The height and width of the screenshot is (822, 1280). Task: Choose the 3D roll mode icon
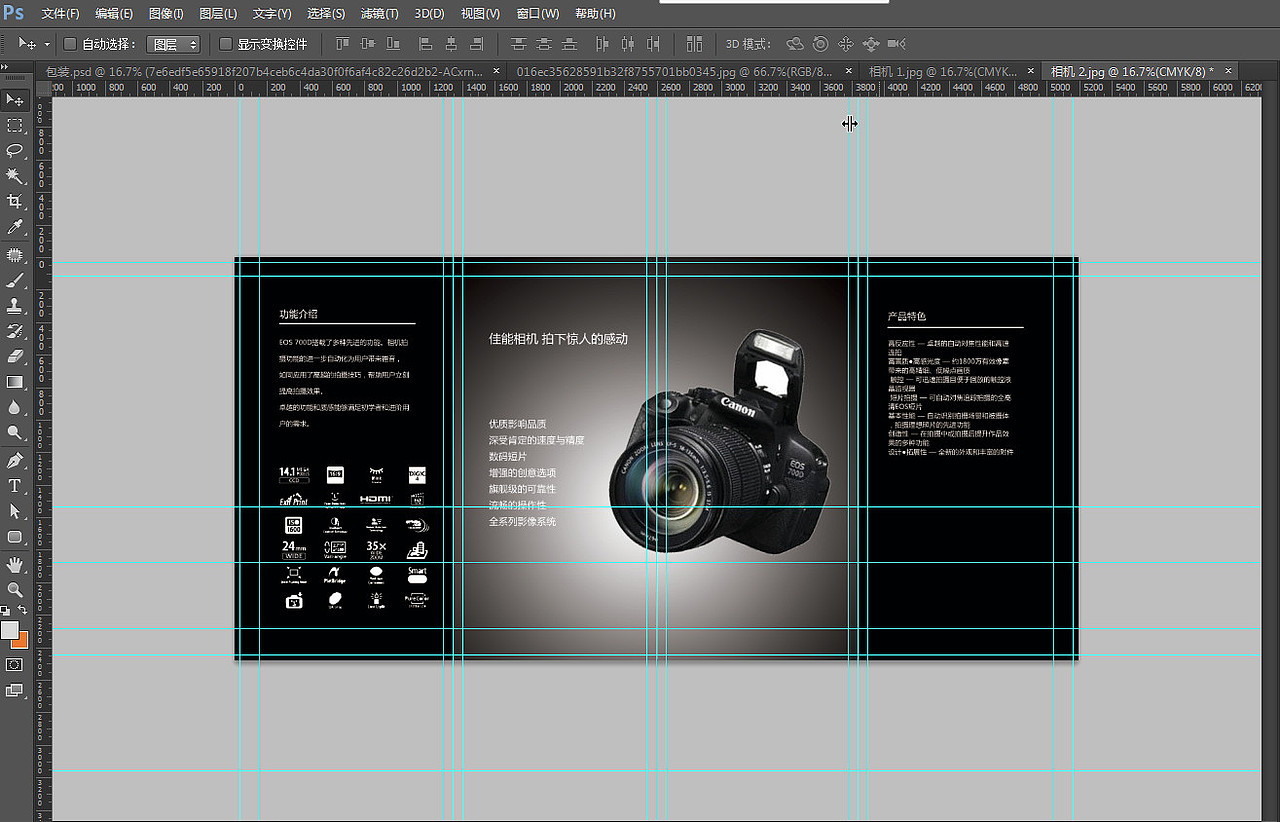click(x=820, y=44)
